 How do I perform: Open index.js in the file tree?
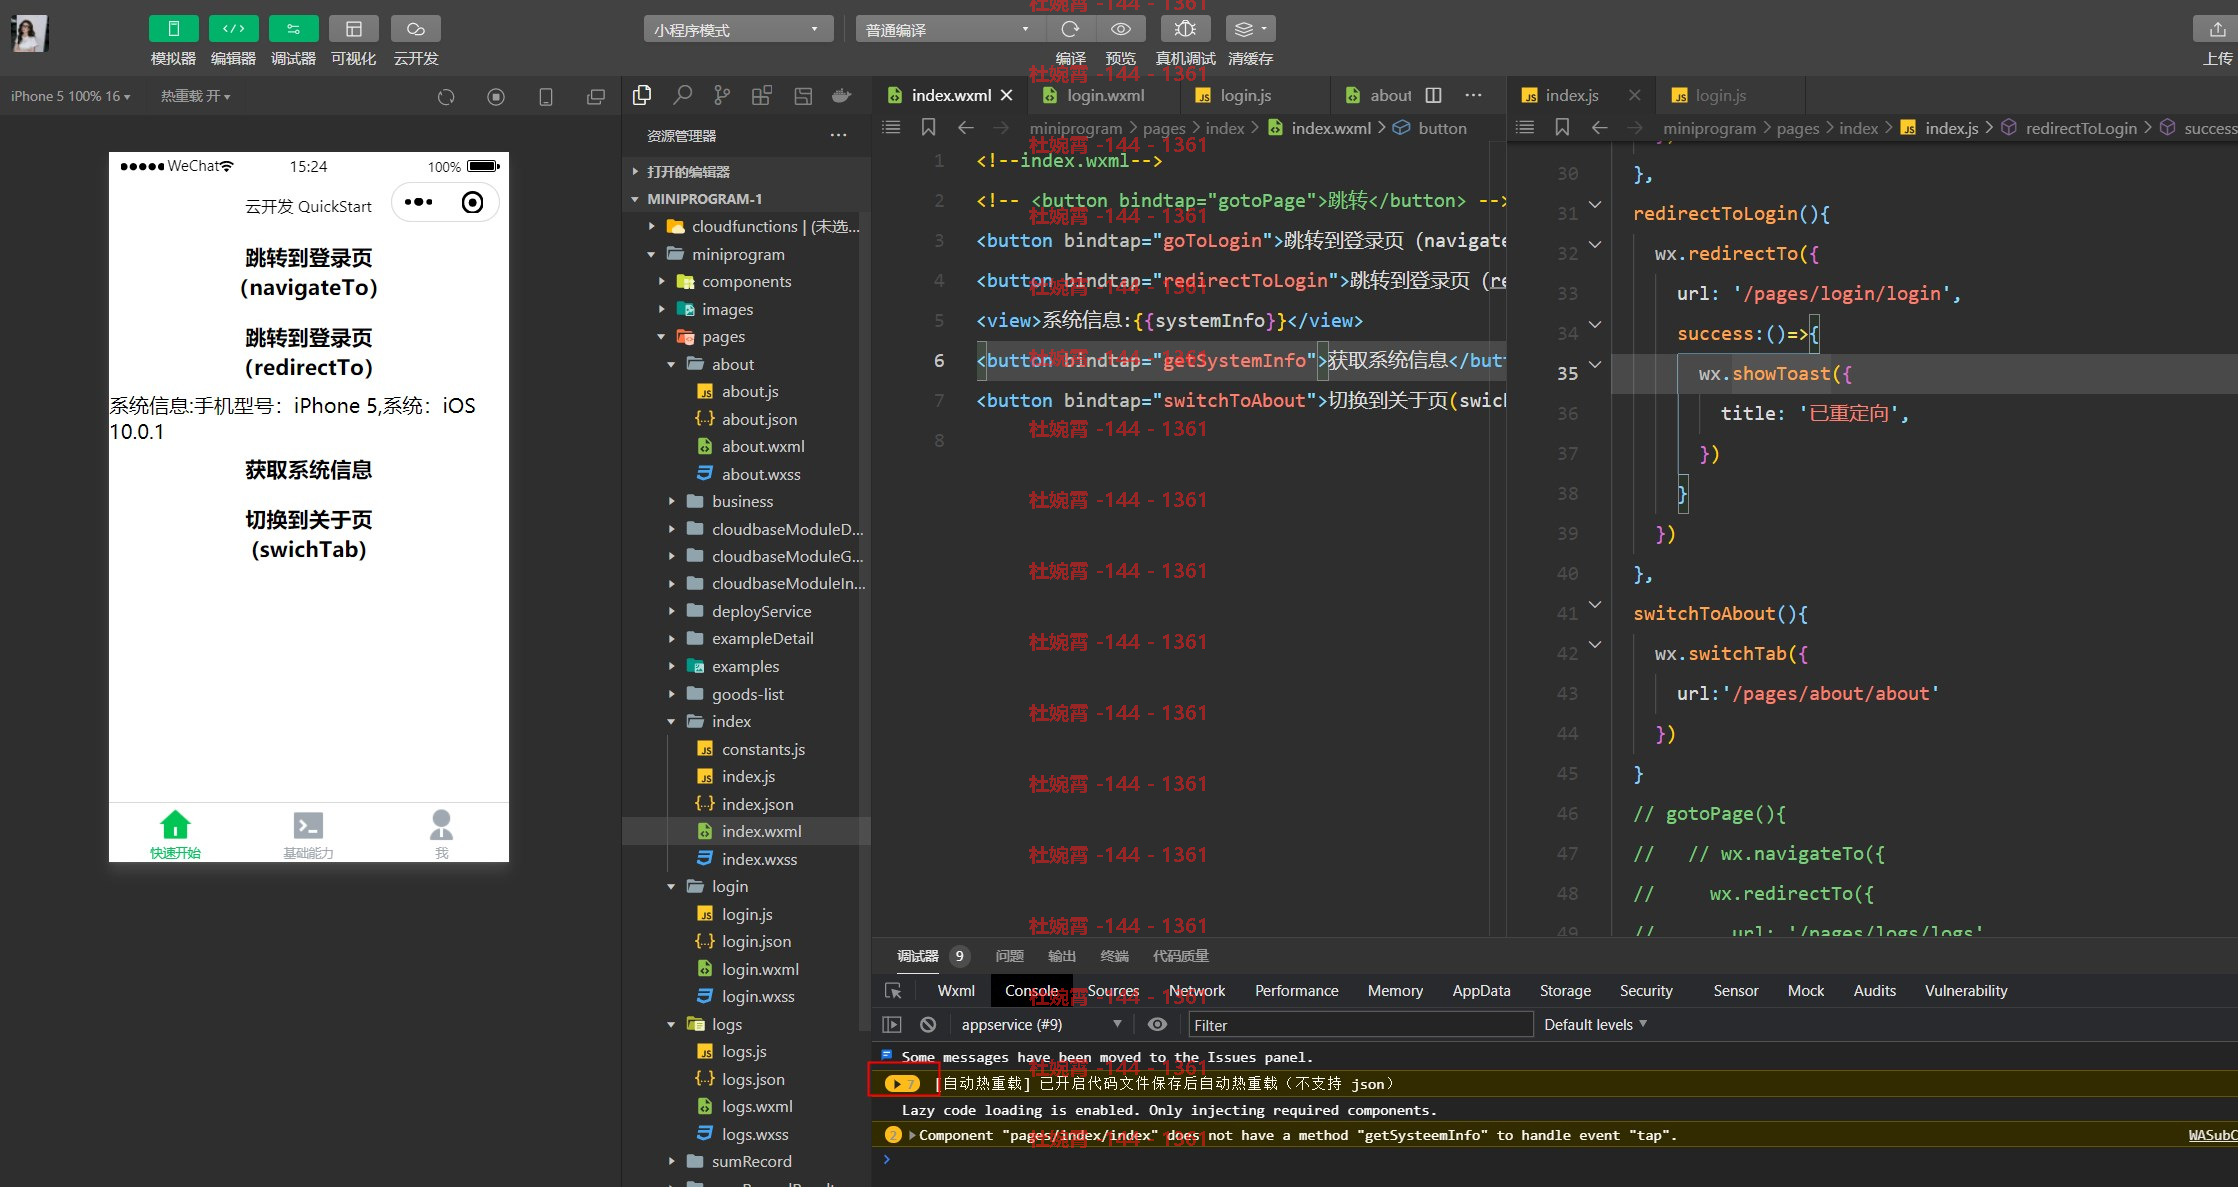pos(748,777)
